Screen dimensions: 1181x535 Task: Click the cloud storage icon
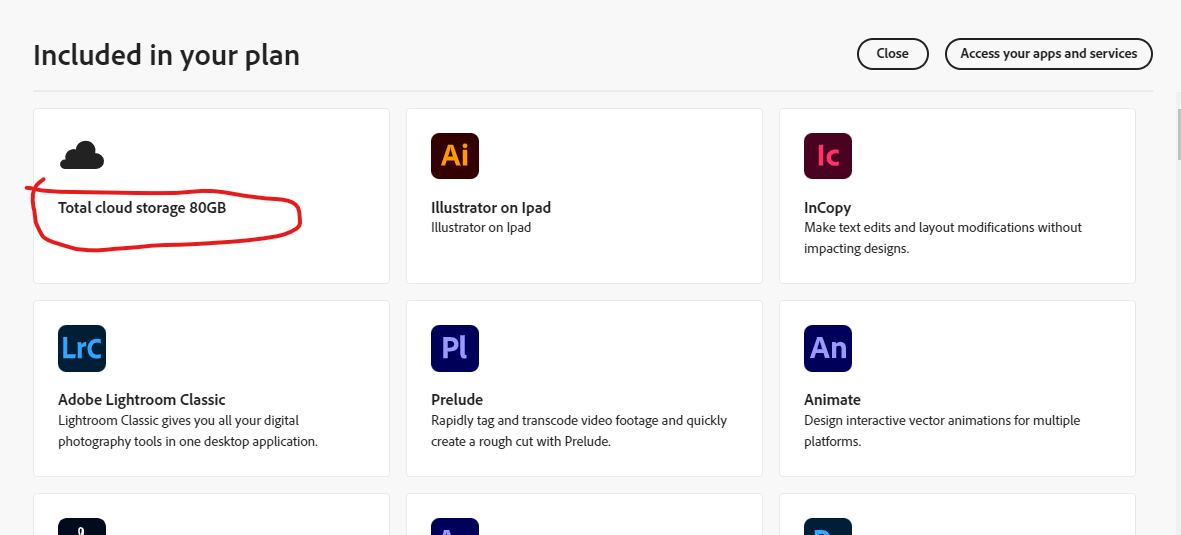coord(82,156)
